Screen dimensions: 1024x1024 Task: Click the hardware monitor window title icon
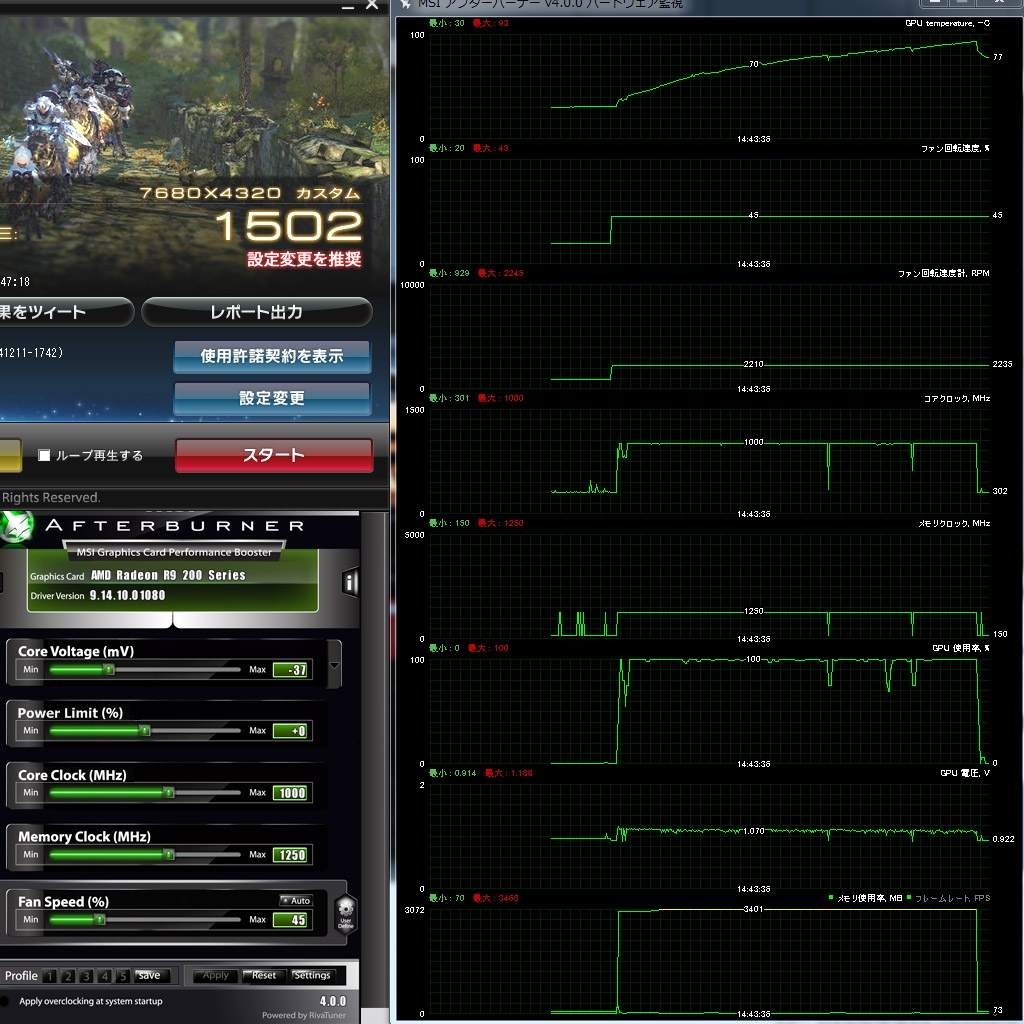(406, 4)
